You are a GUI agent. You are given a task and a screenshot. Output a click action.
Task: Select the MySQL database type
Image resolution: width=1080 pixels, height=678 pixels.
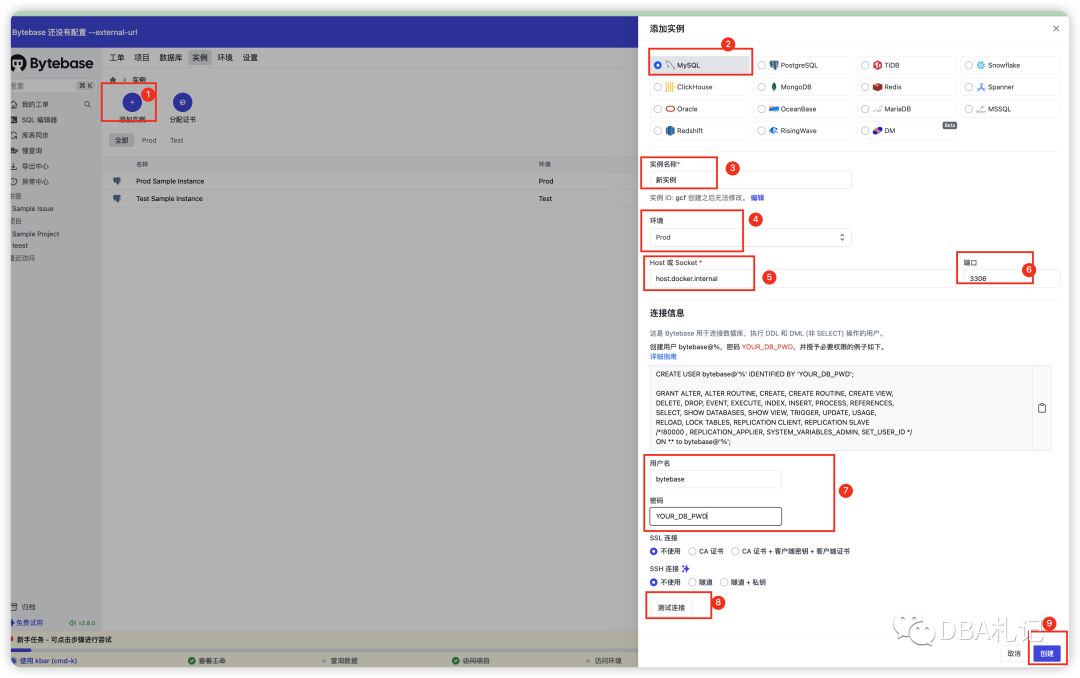pos(699,65)
